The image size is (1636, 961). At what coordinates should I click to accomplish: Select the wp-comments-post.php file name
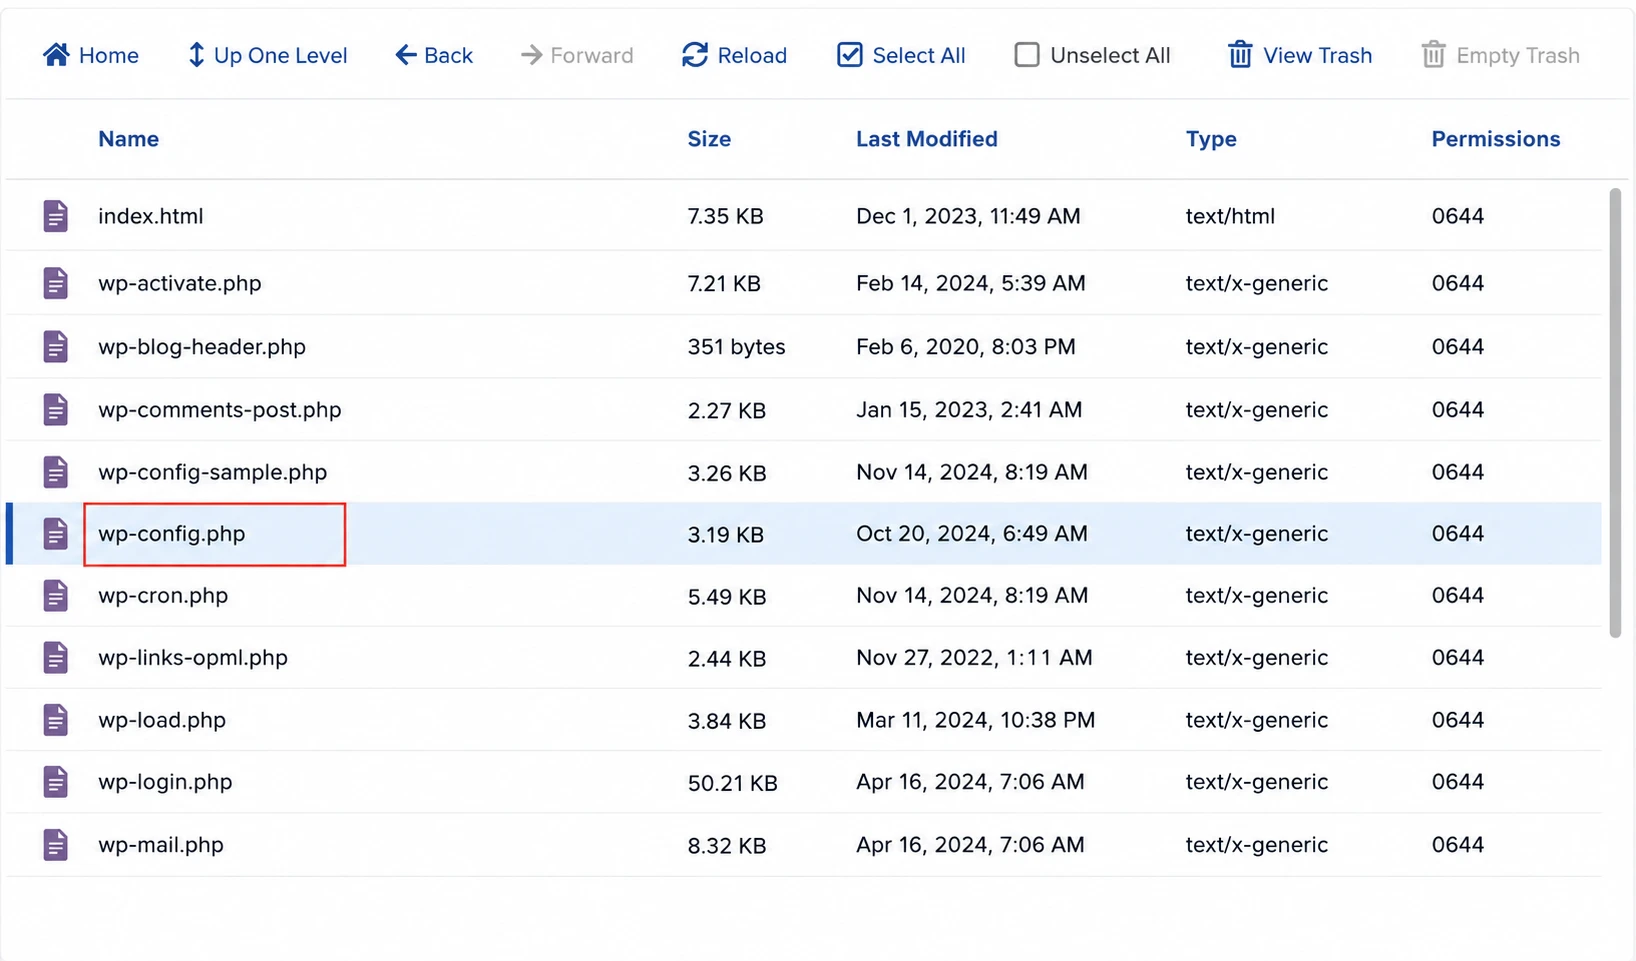point(220,411)
